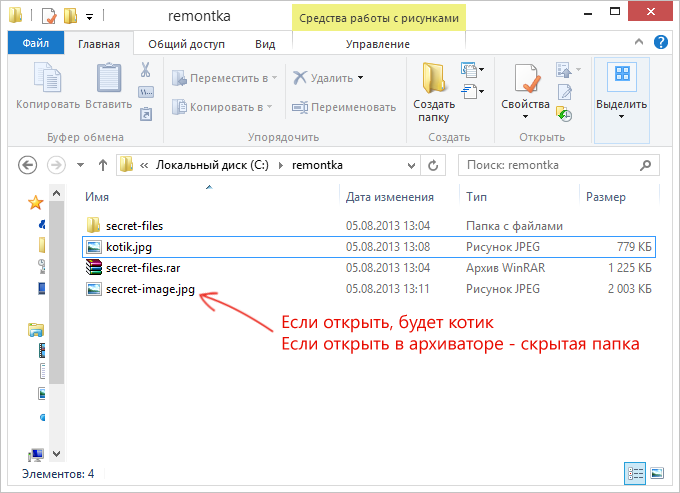This screenshot has width=680, height=493.
Task: Click the Cut scissors icon
Action: pos(145,69)
